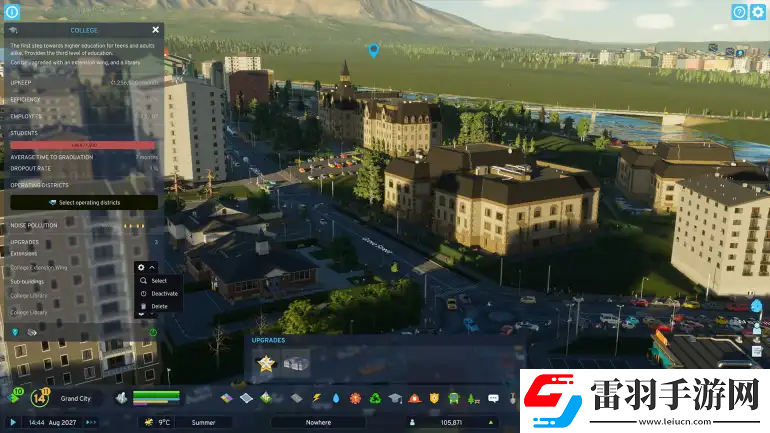Viewport: 770px width, 433px height.
Task: Open the Education graduation cap menu
Action: (x=395, y=398)
